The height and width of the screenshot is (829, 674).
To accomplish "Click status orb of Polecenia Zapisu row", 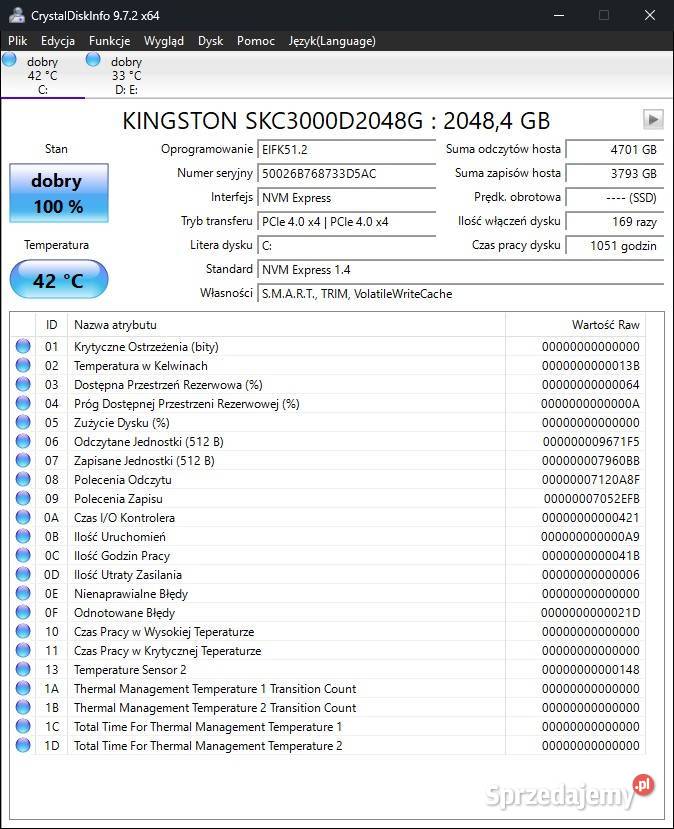I will point(23,499).
